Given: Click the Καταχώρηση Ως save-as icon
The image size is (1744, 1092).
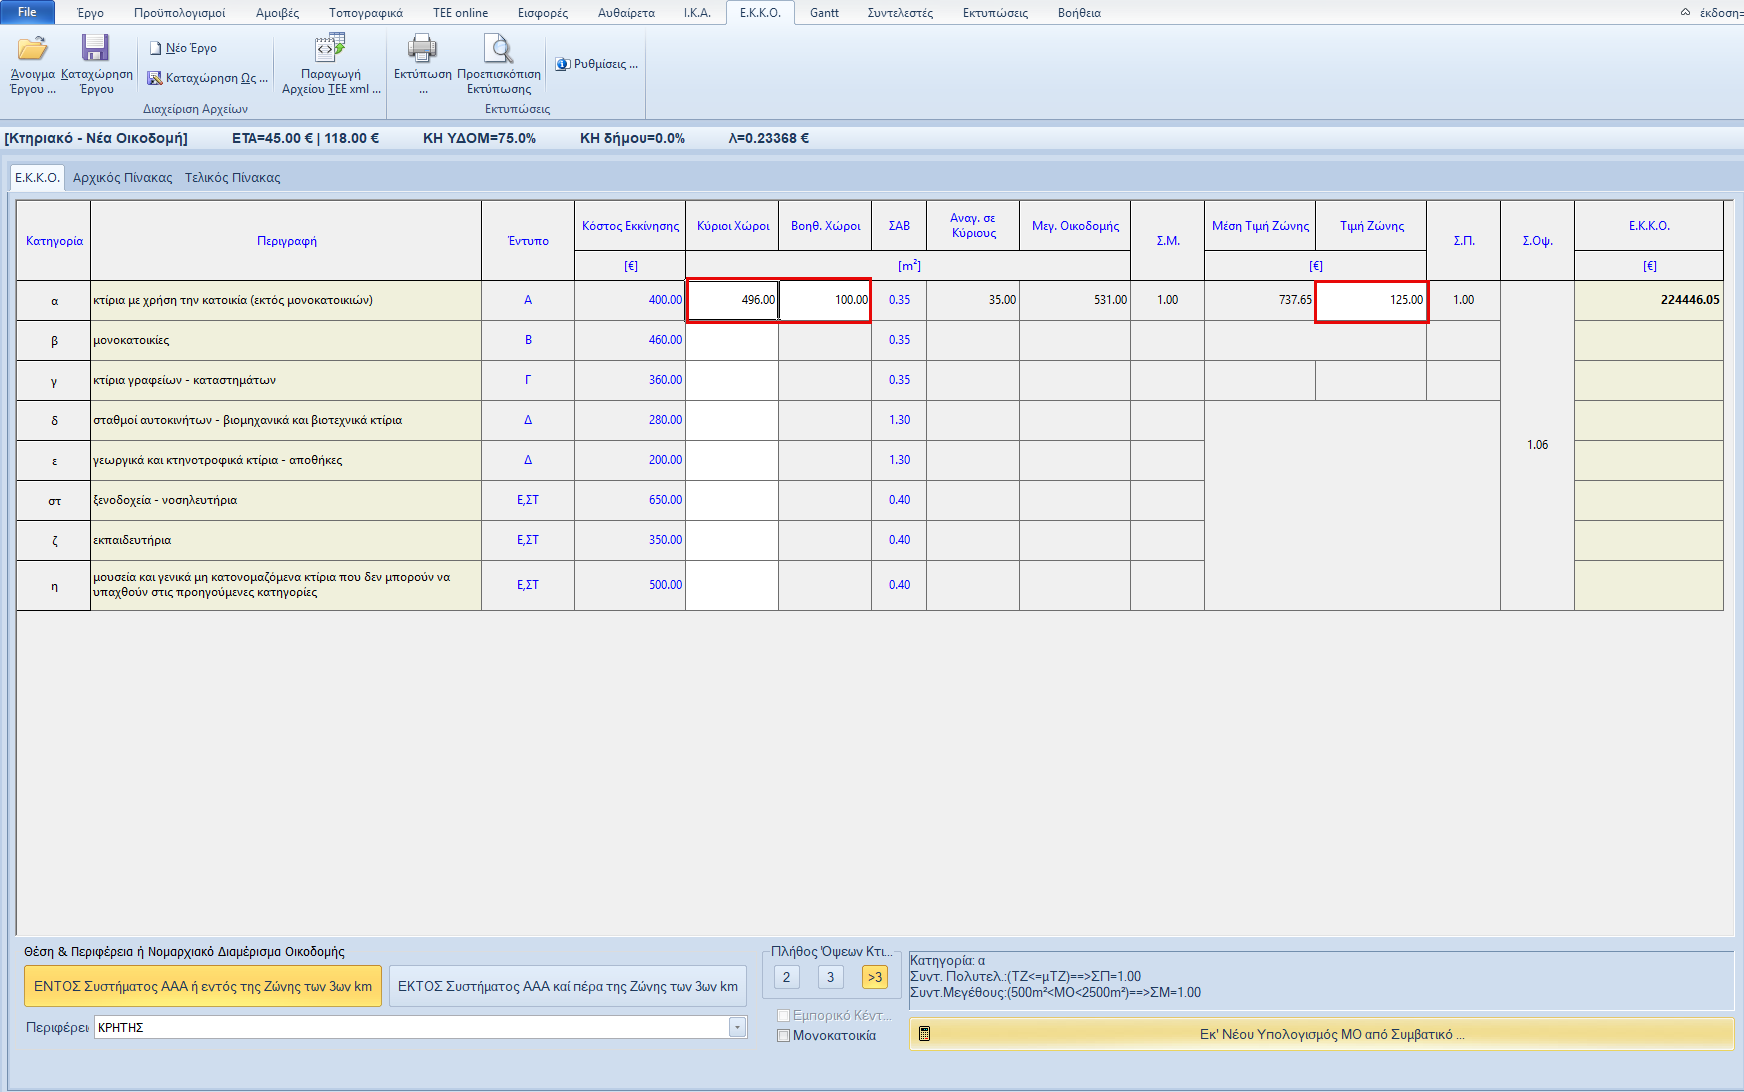Looking at the screenshot, I should 155,78.
